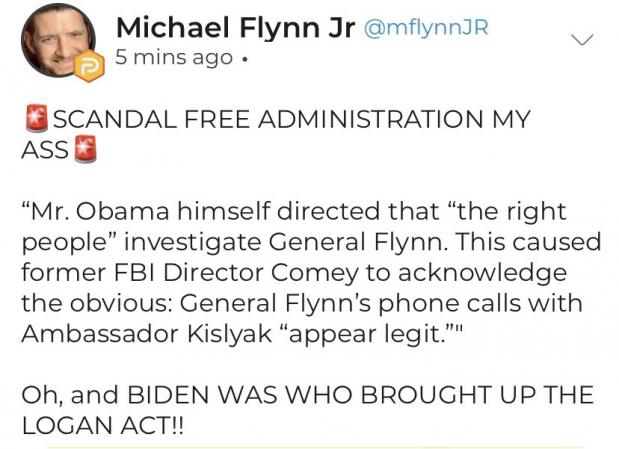Click the dot separator after the timestamp
The height and width of the screenshot is (449, 619).
245,60
